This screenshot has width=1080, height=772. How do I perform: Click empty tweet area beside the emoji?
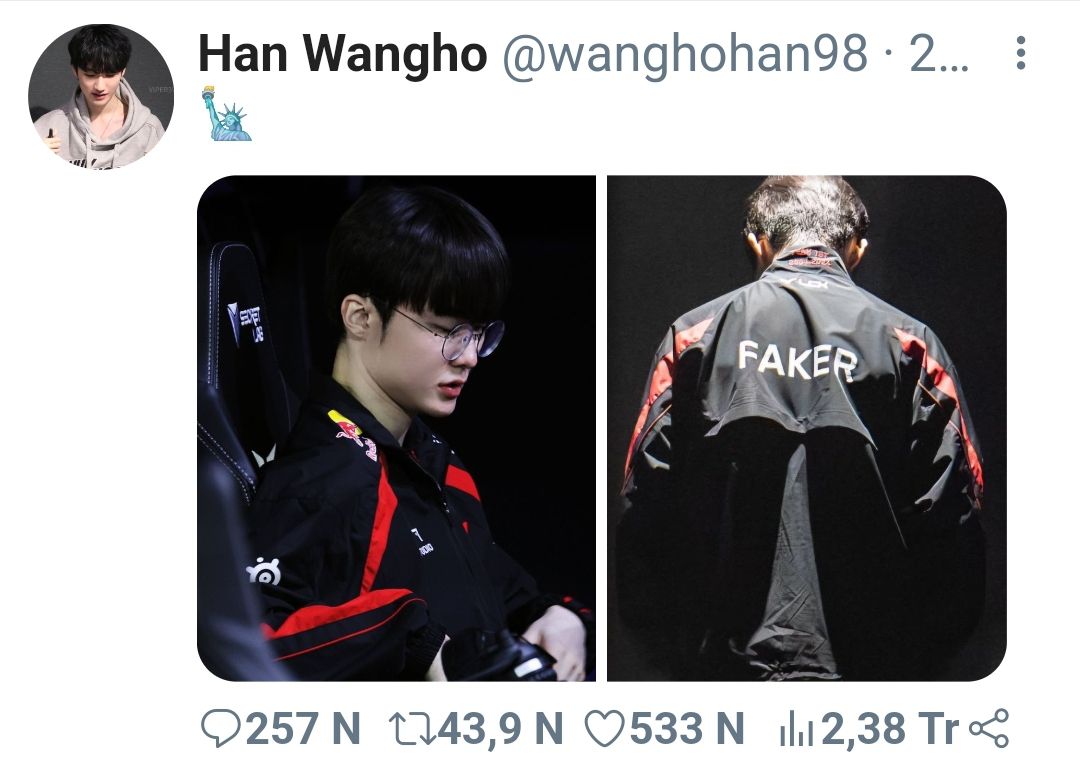coord(620,114)
